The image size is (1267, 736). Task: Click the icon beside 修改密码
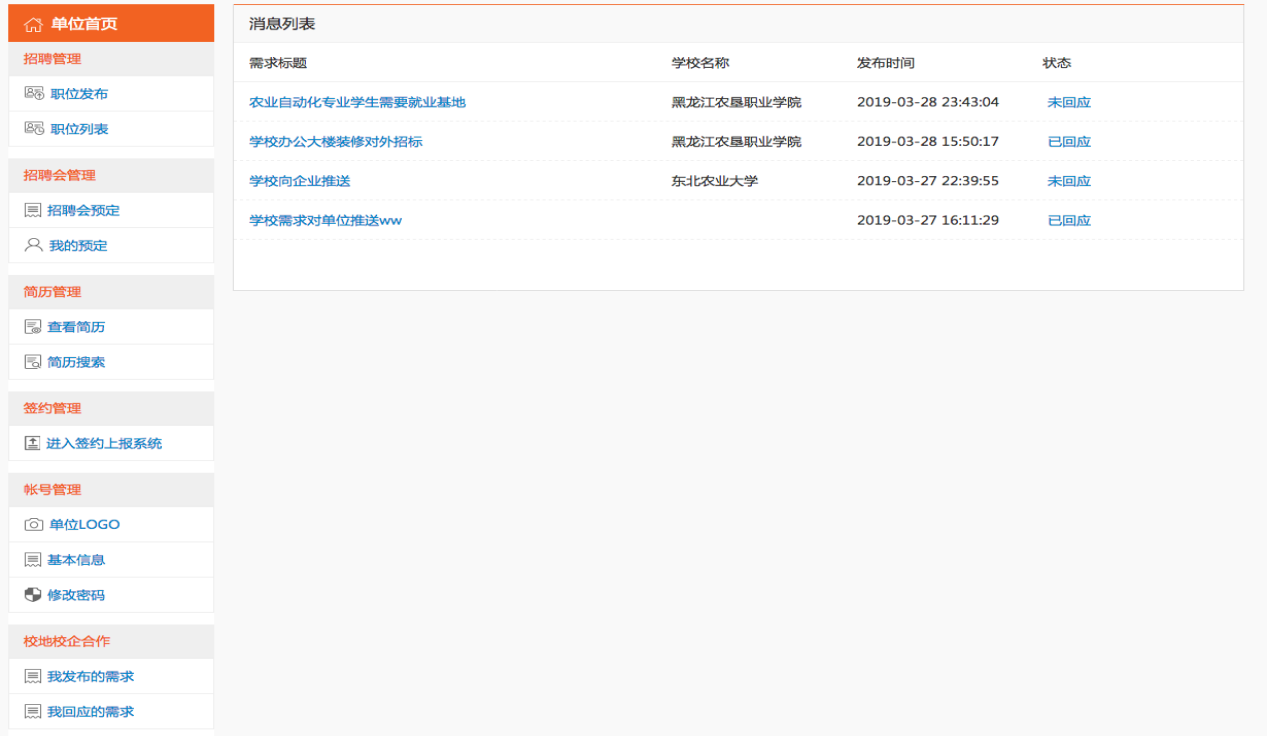tap(33, 595)
